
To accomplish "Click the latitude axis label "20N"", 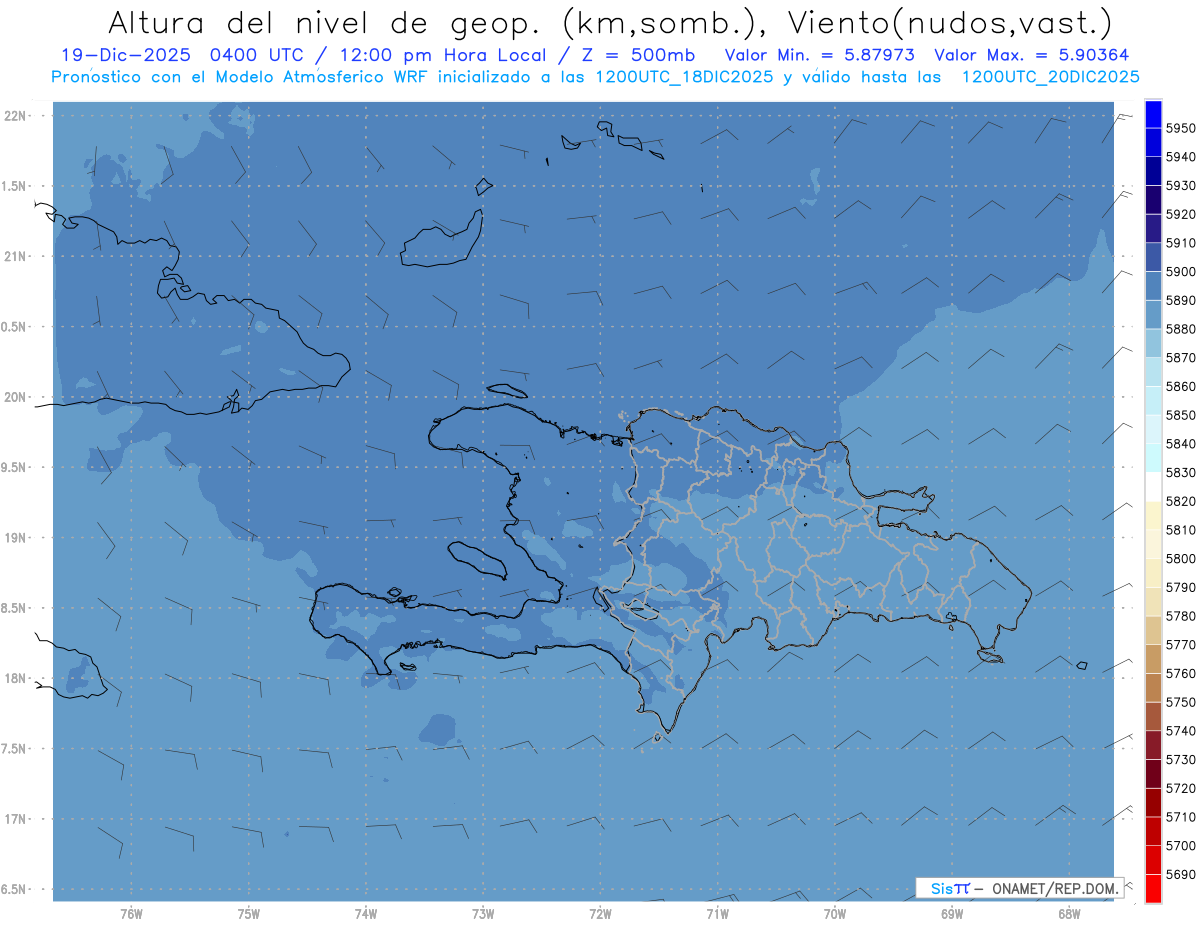I will point(15,397).
